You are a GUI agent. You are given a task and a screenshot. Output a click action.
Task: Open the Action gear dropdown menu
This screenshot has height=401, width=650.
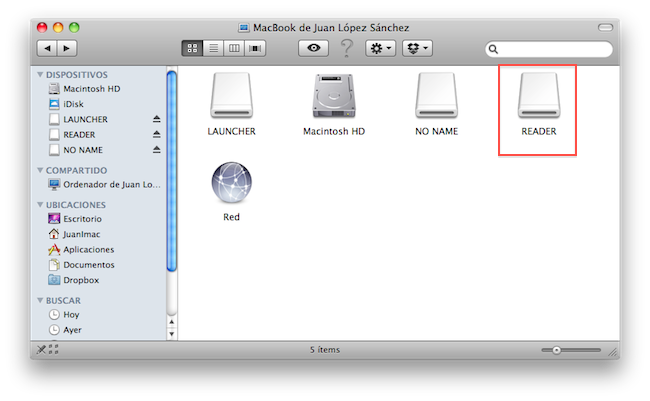380,49
